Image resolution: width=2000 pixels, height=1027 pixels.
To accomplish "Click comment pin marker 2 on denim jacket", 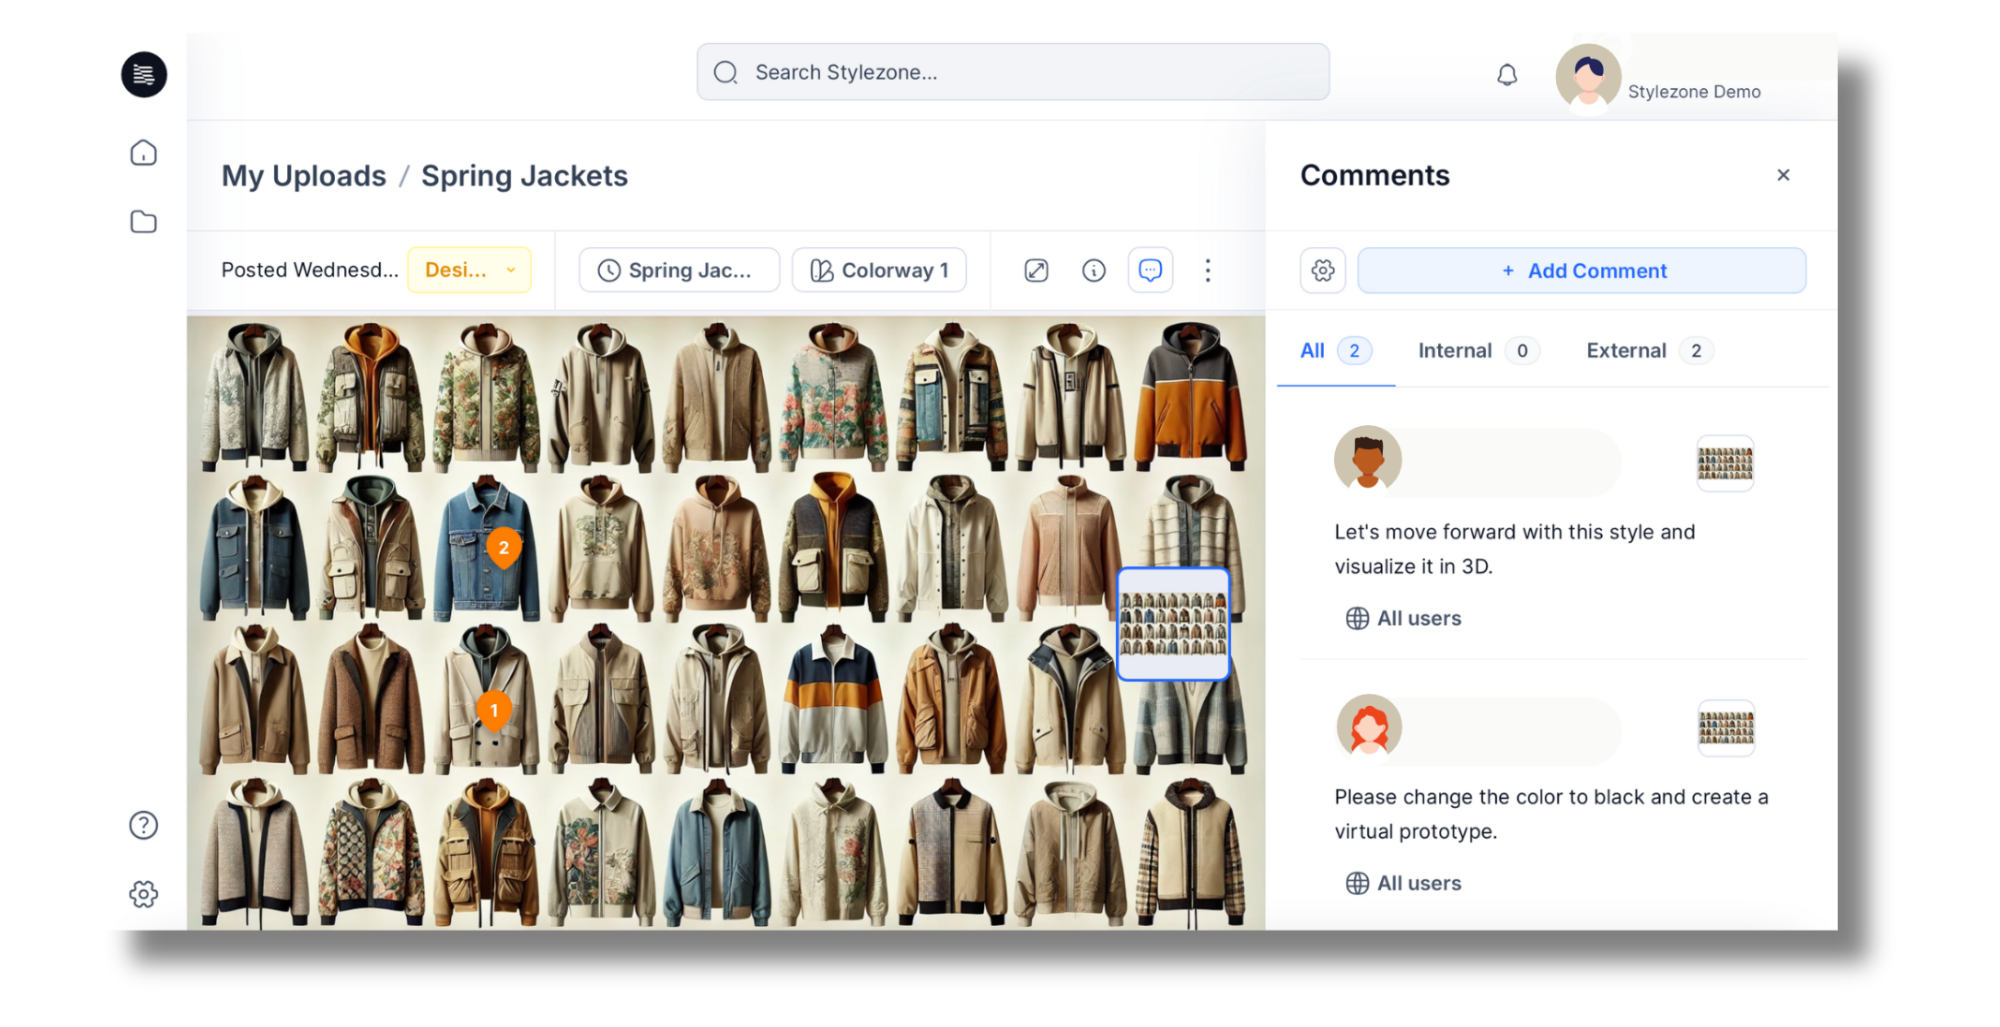I will [x=504, y=547].
